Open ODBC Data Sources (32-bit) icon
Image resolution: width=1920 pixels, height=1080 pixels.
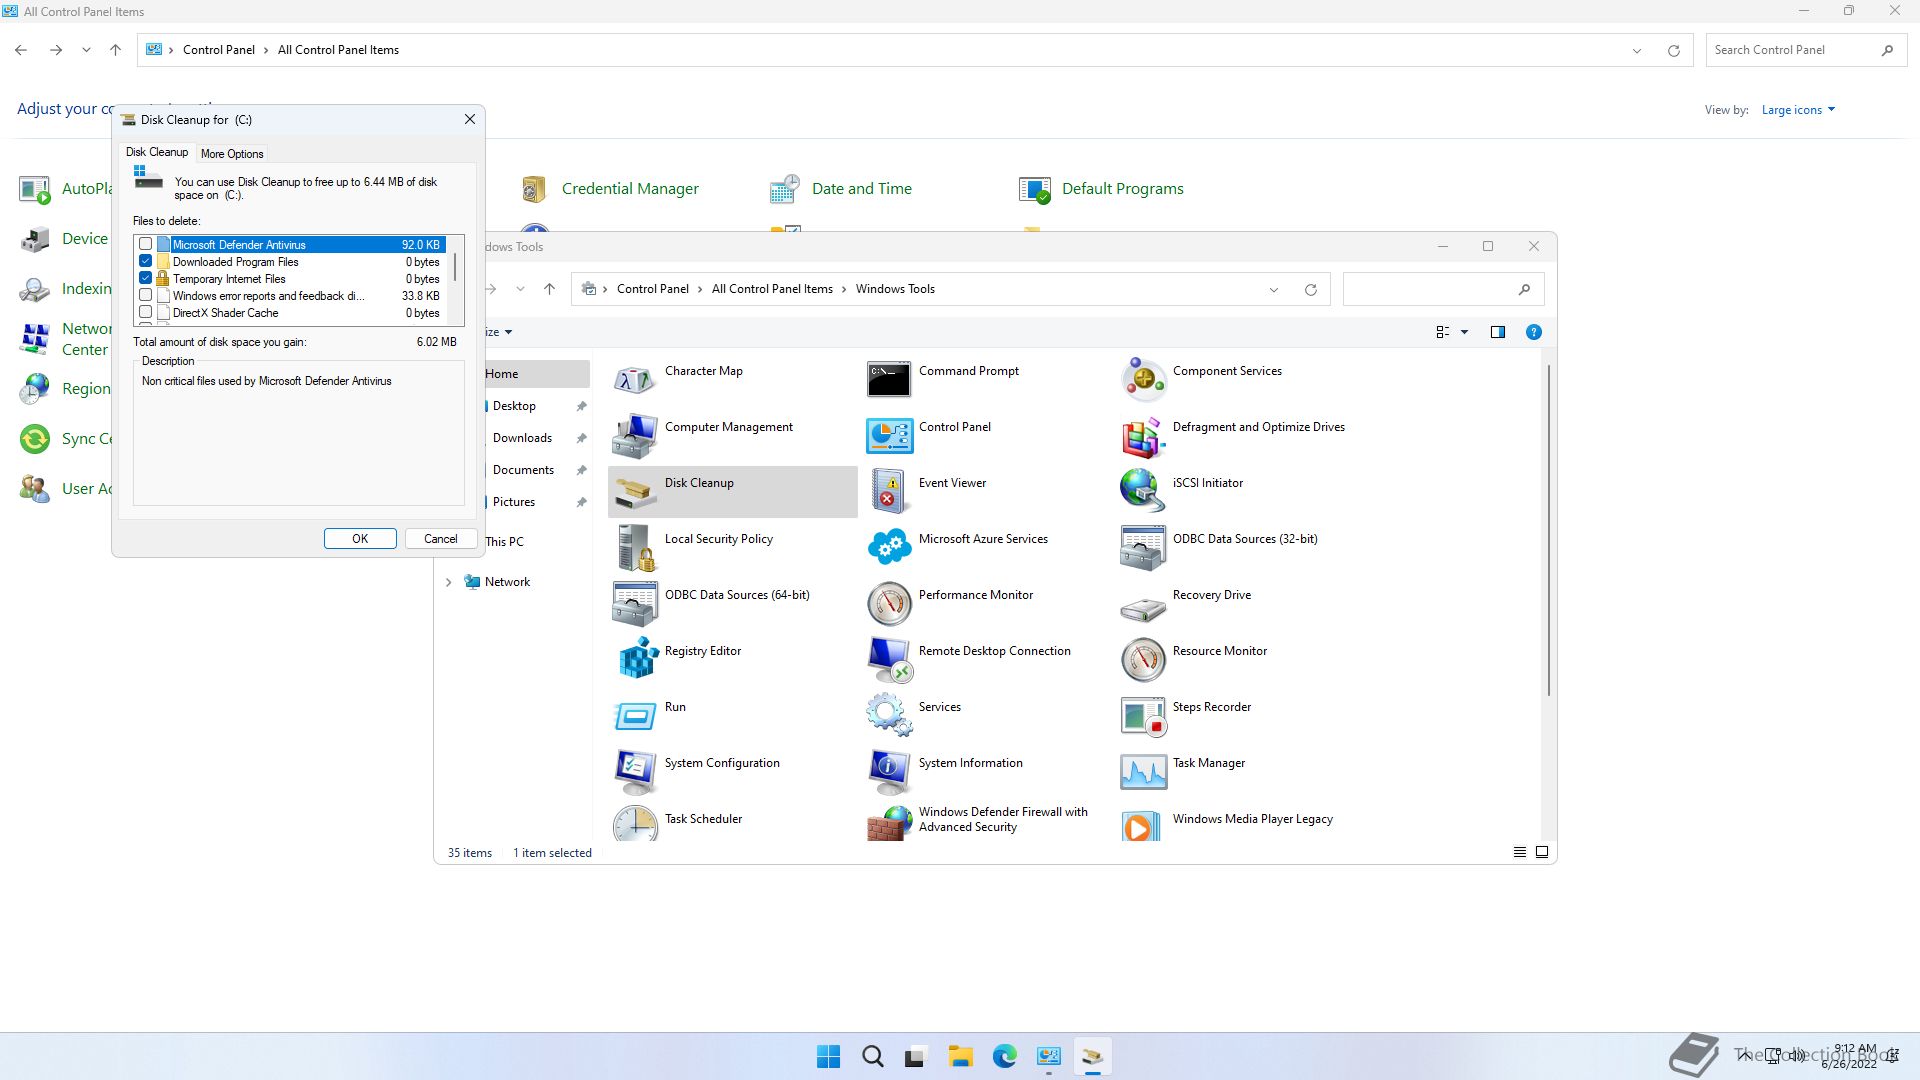pos(1143,548)
